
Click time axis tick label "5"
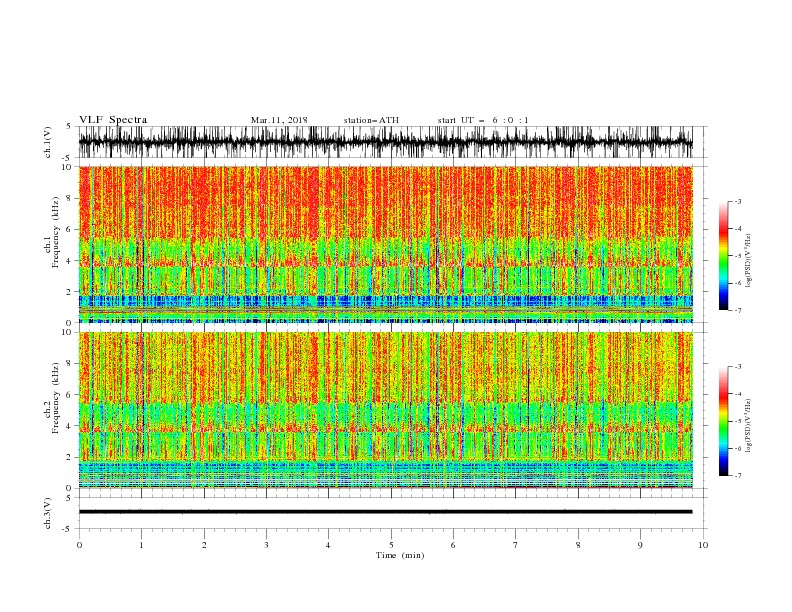click(x=391, y=545)
